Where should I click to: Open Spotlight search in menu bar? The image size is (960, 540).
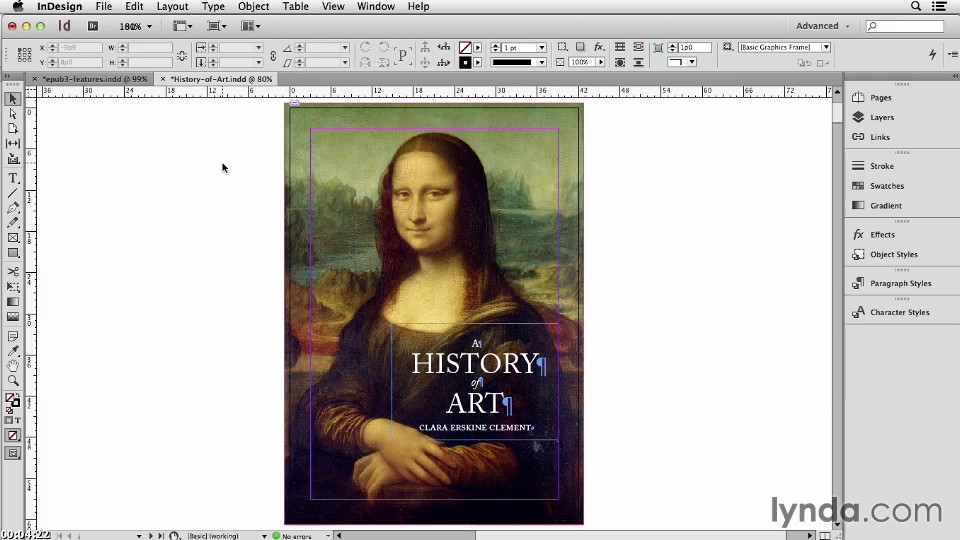click(x=916, y=6)
